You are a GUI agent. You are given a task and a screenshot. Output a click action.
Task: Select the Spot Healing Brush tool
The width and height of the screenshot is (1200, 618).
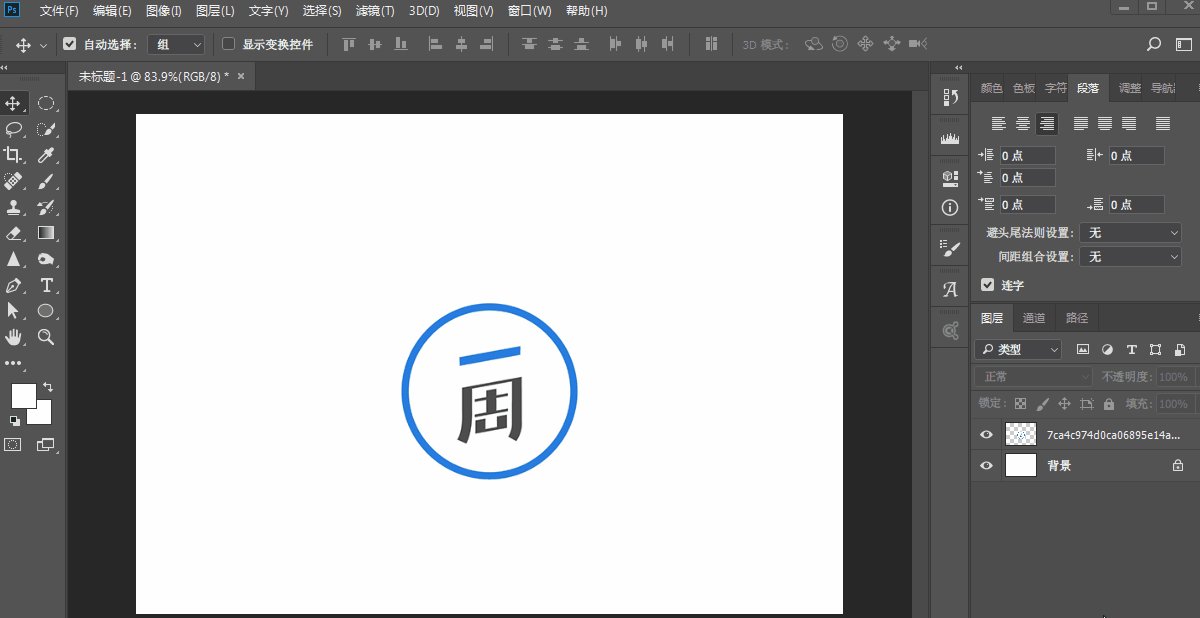pyautogui.click(x=14, y=181)
